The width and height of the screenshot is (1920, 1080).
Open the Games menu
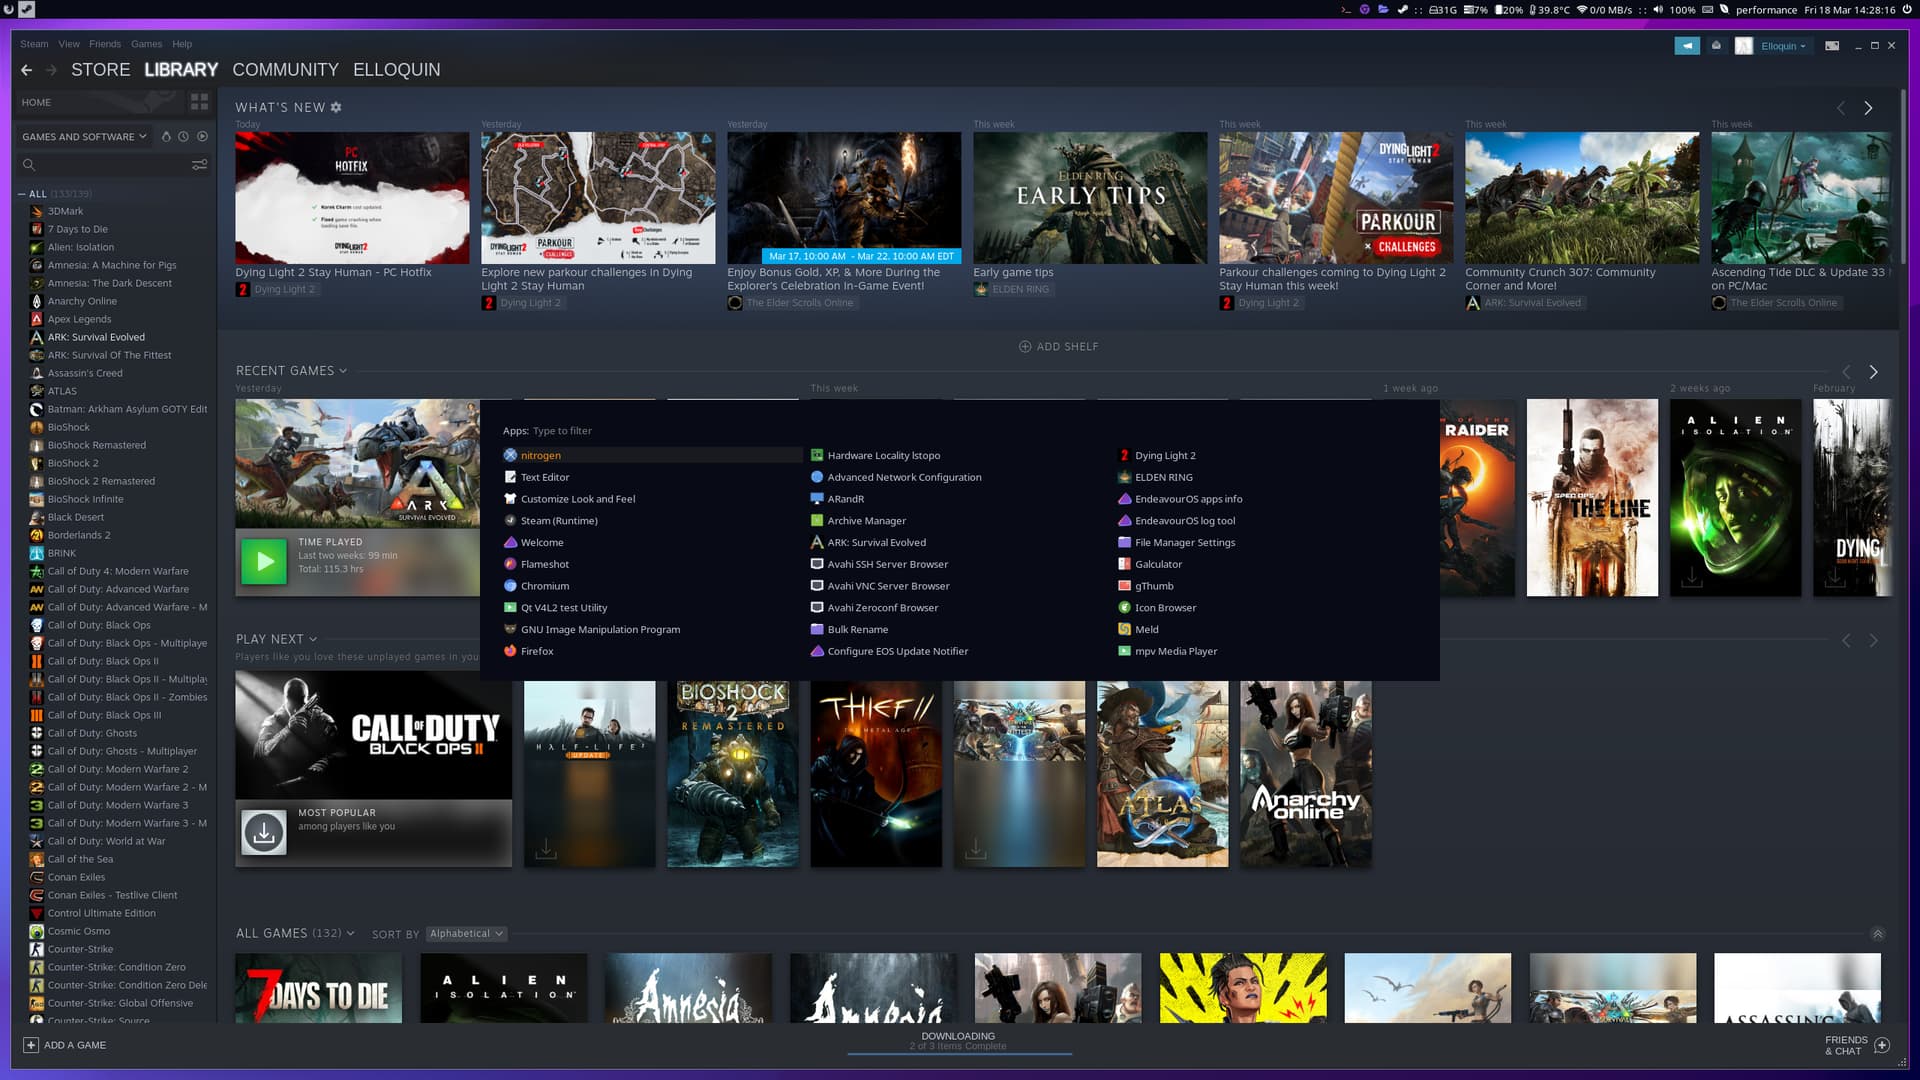146,44
